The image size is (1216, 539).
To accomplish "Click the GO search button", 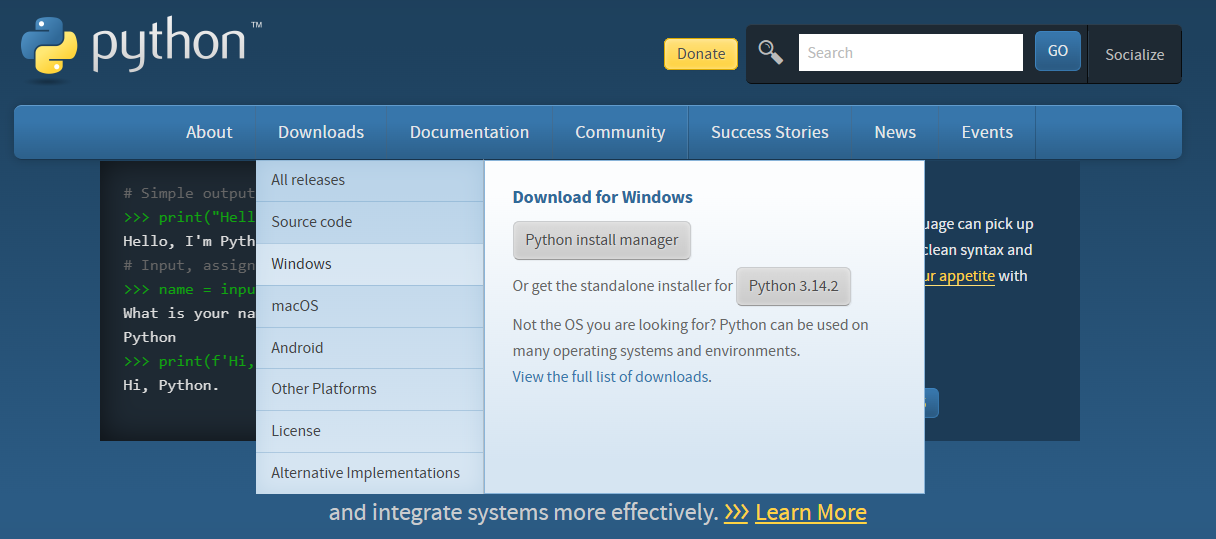I will [x=1058, y=51].
